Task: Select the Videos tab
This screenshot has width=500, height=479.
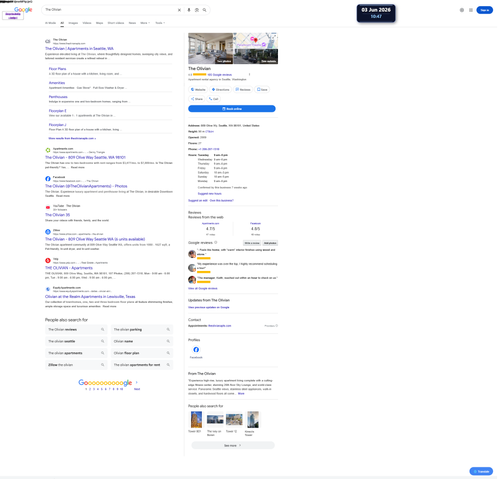Action: tap(87, 23)
